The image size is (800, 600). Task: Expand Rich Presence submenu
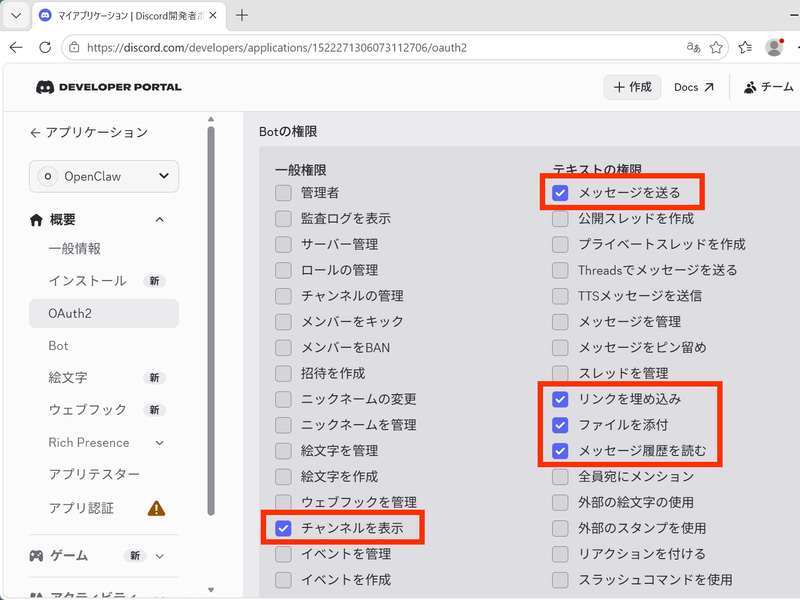160,443
